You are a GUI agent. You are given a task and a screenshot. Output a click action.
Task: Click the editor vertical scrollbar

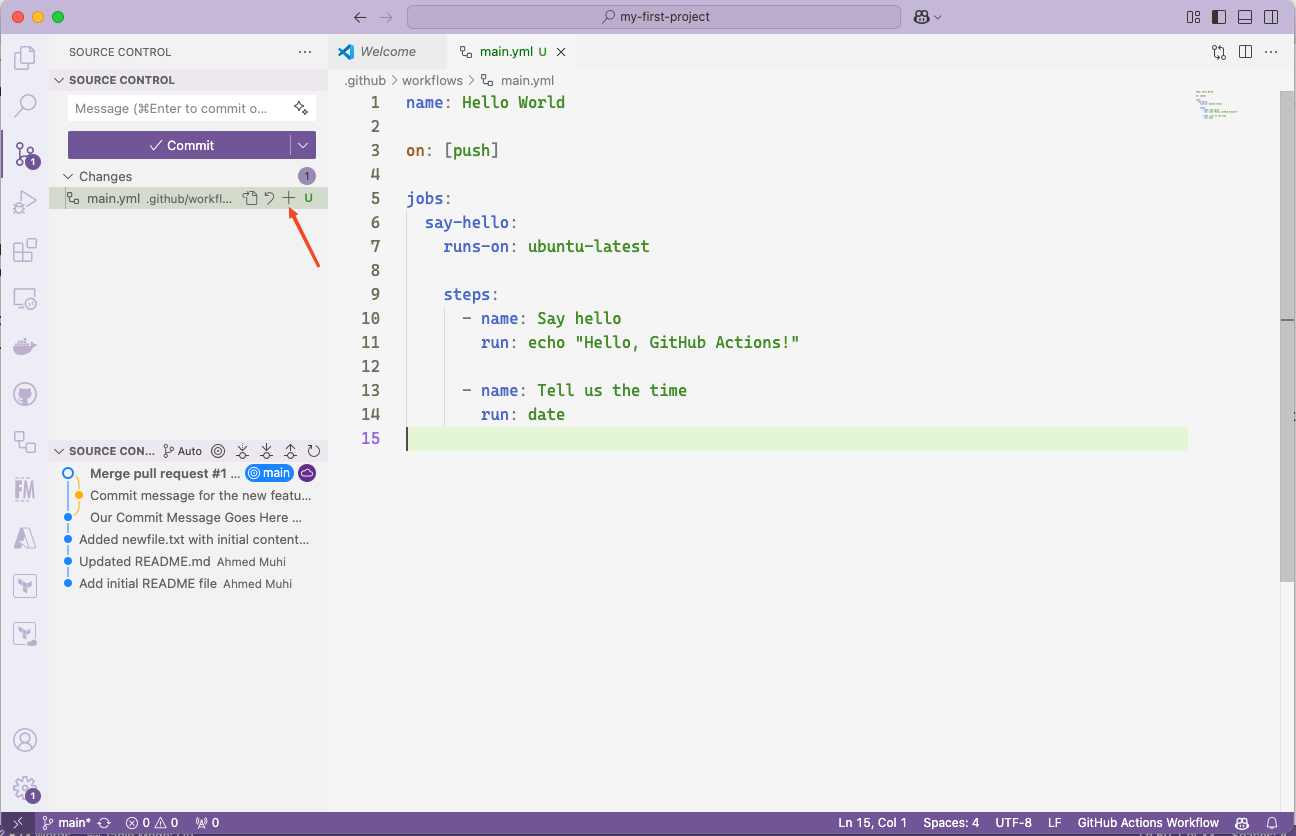pos(1287,335)
